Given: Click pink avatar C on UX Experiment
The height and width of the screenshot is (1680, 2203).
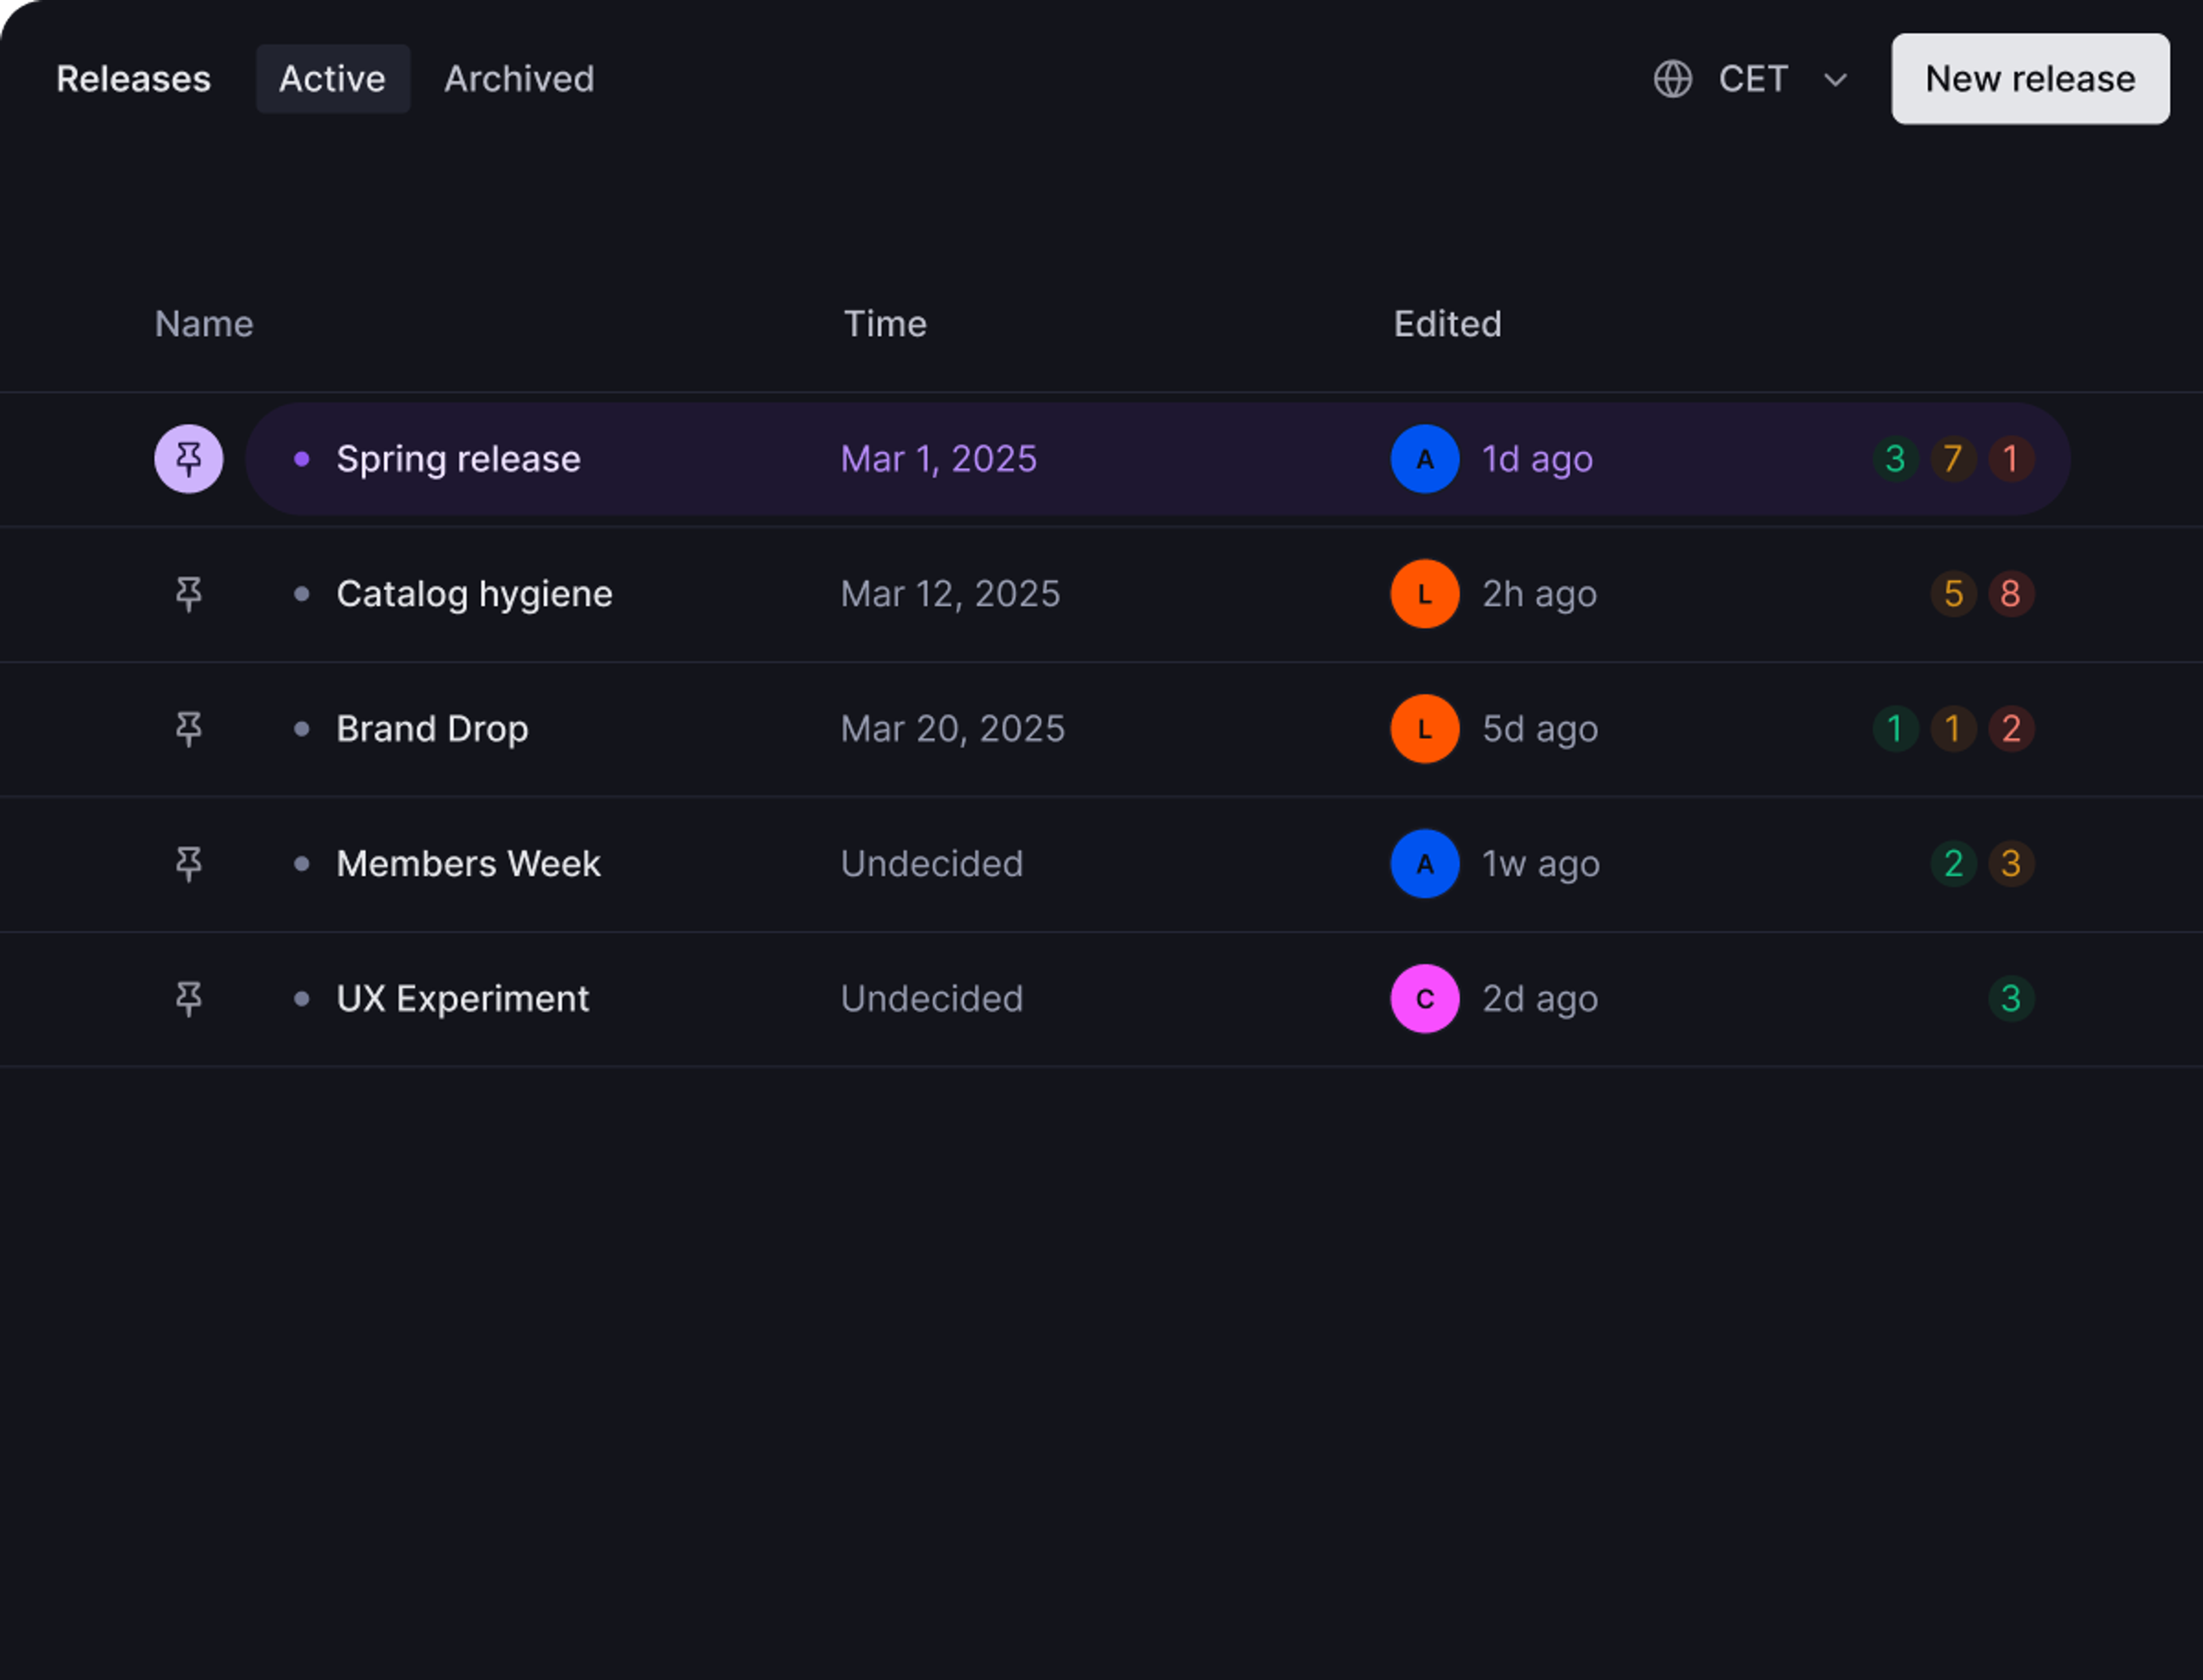Looking at the screenshot, I should [x=1424, y=998].
